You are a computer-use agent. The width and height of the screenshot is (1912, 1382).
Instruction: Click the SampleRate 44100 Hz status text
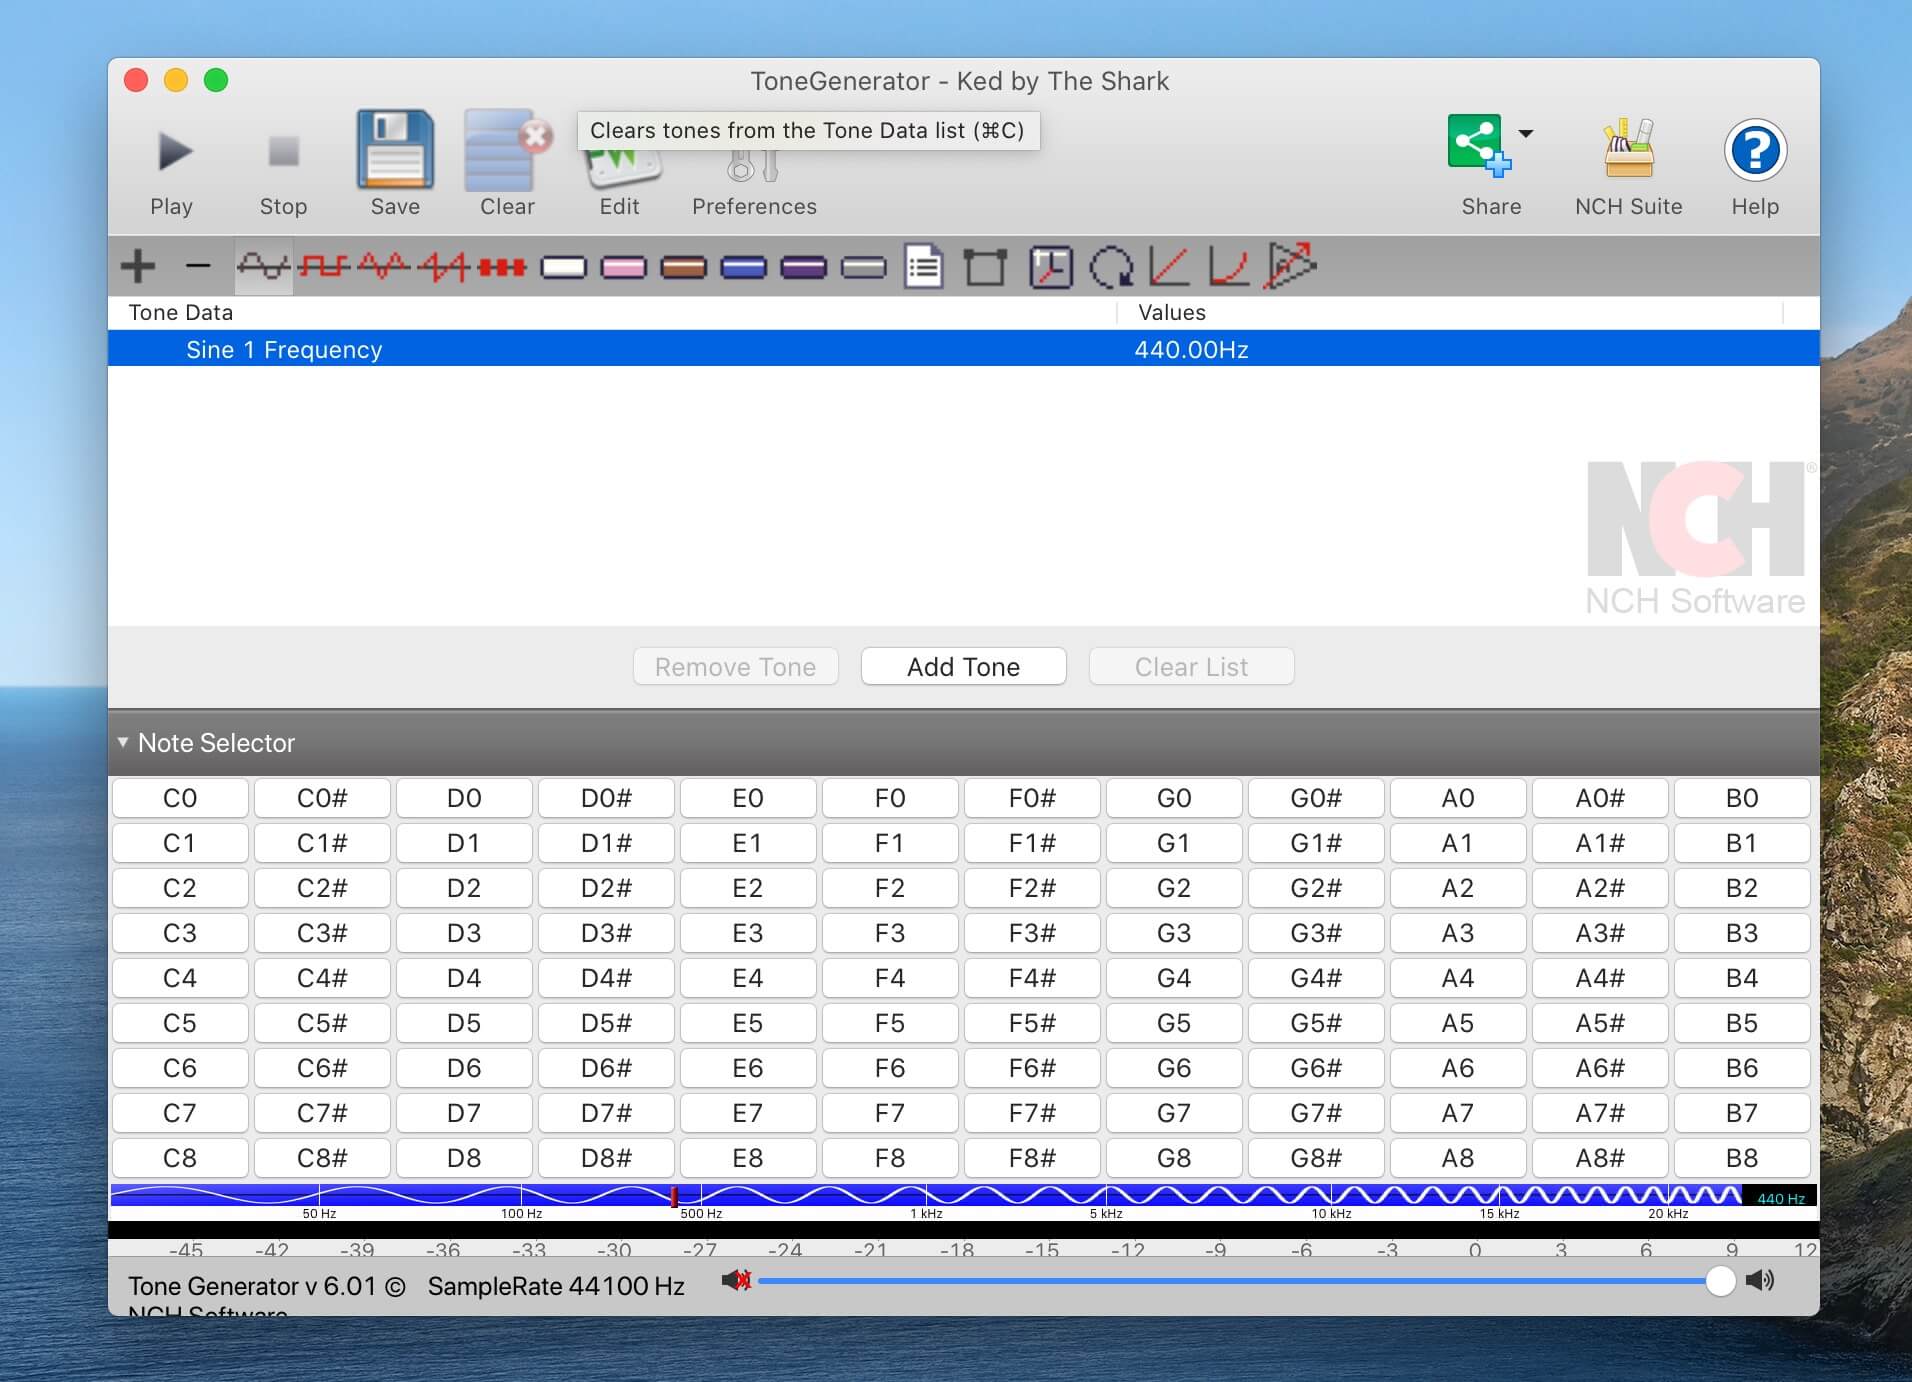pyautogui.click(x=556, y=1286)
